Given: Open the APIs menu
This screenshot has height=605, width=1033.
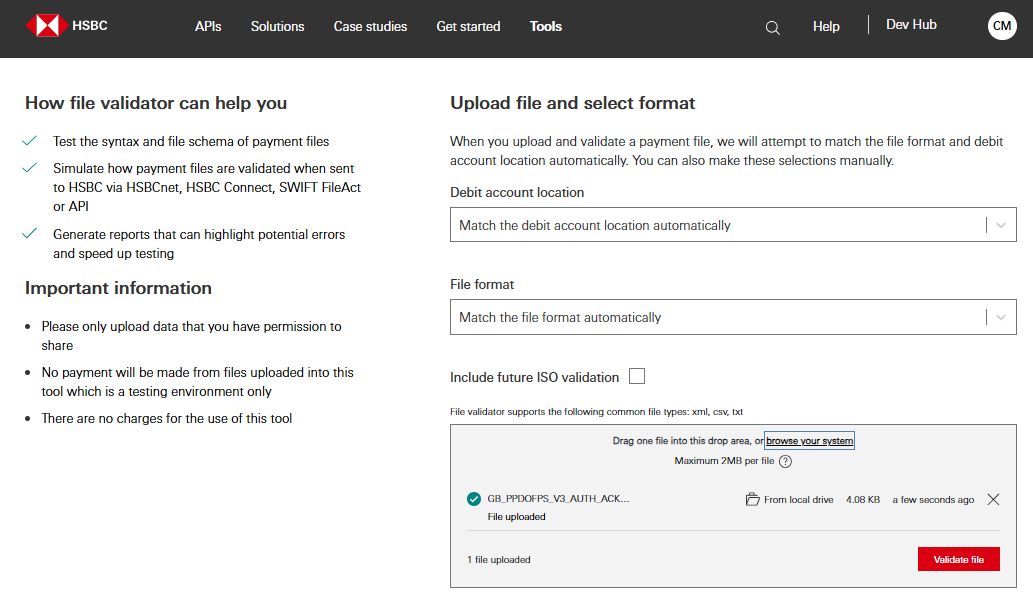Looking at the screenshot, I should 208,27.
